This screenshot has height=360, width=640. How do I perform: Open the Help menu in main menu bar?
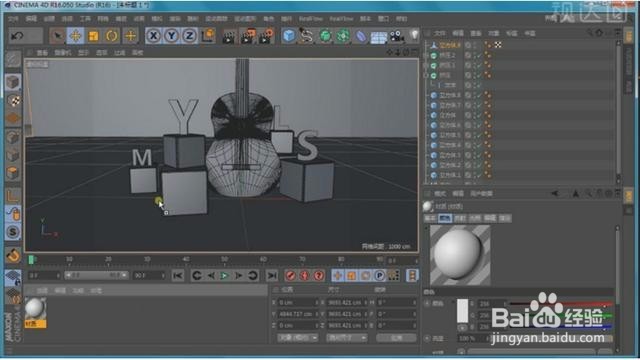coord(402,19)
